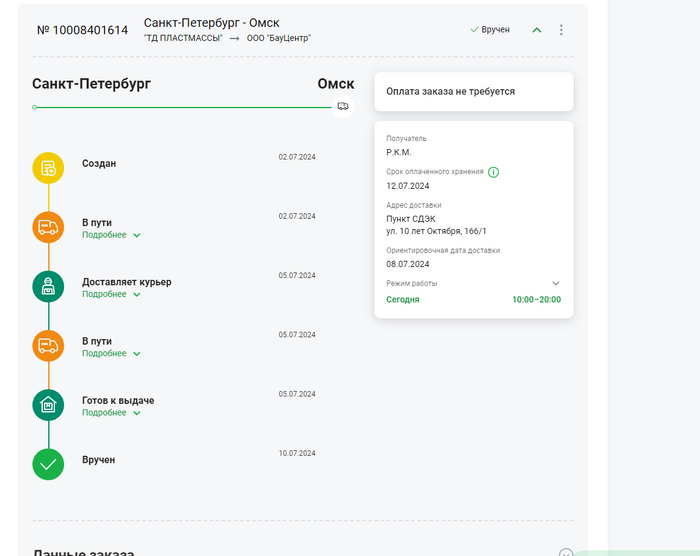The width and height of the screenshot is (700, 556).
Task: Open "Подробнее" under the second "В пути"
Action: (x=110, y=353)
